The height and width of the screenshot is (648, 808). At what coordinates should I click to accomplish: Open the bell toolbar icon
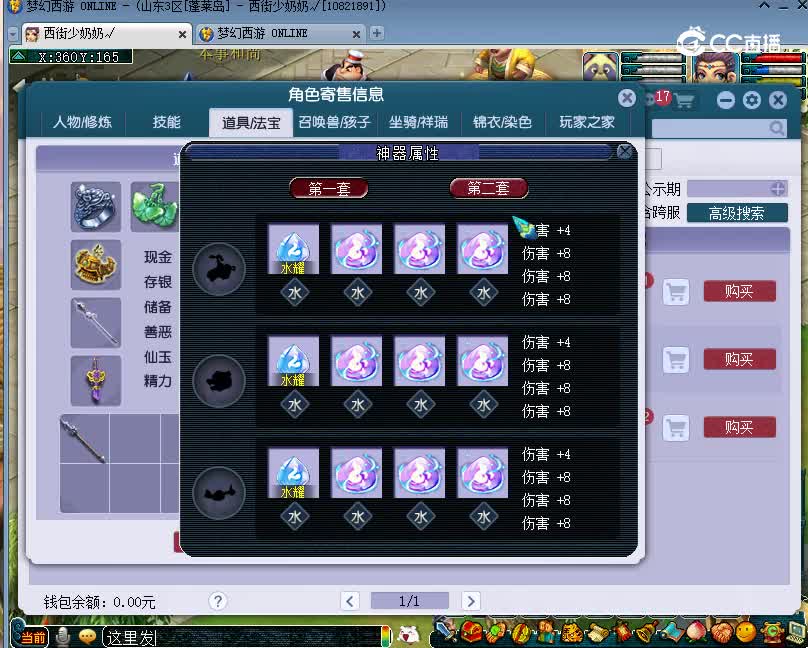pyautogui.click(x=648, y=632)
